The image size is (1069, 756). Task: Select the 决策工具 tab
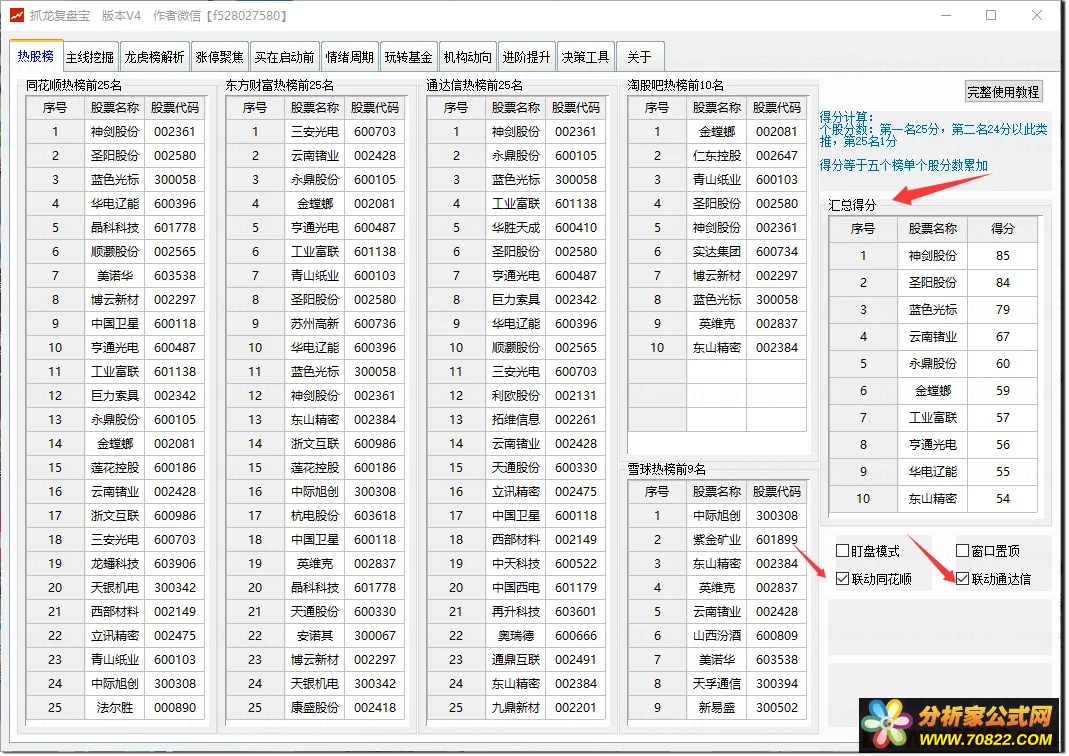[585, 57]
